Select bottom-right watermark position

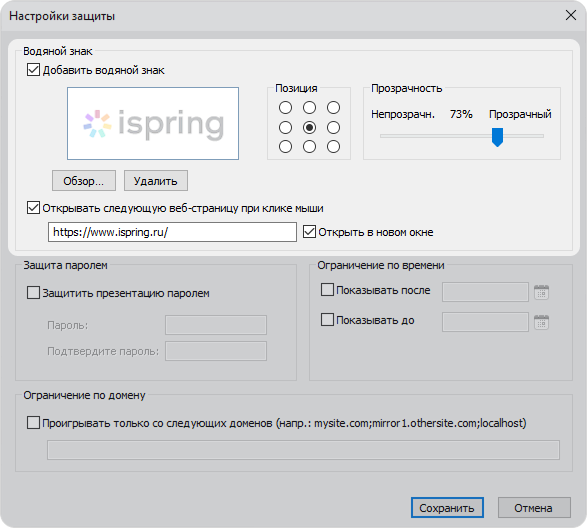[333, 146]
